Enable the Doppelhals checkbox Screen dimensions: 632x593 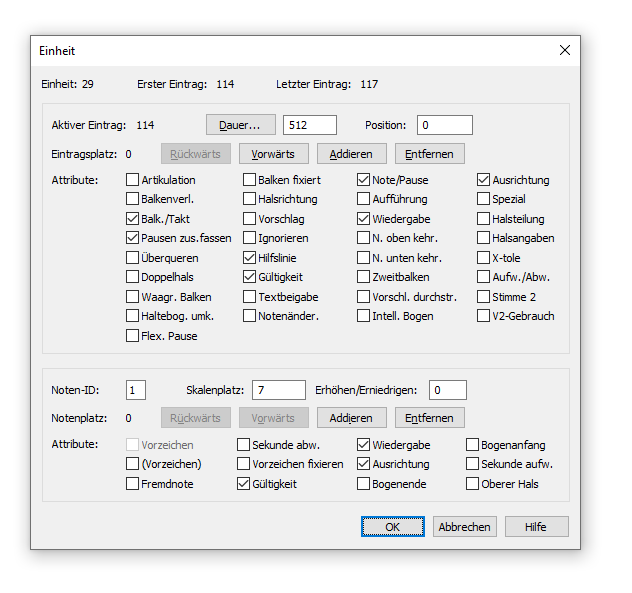click(x=132, y=277)
